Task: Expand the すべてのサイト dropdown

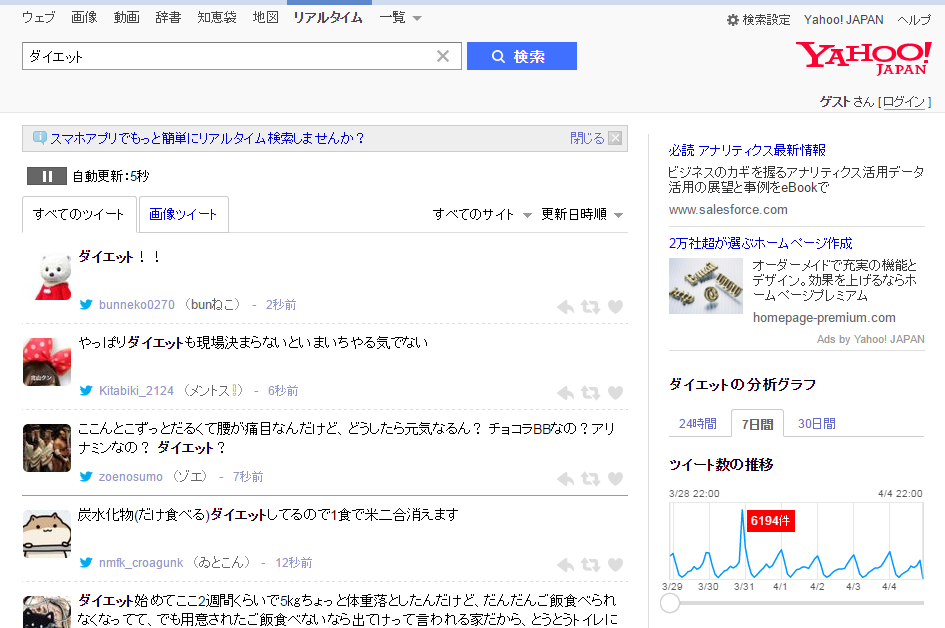Action: [x=482, y=215]
